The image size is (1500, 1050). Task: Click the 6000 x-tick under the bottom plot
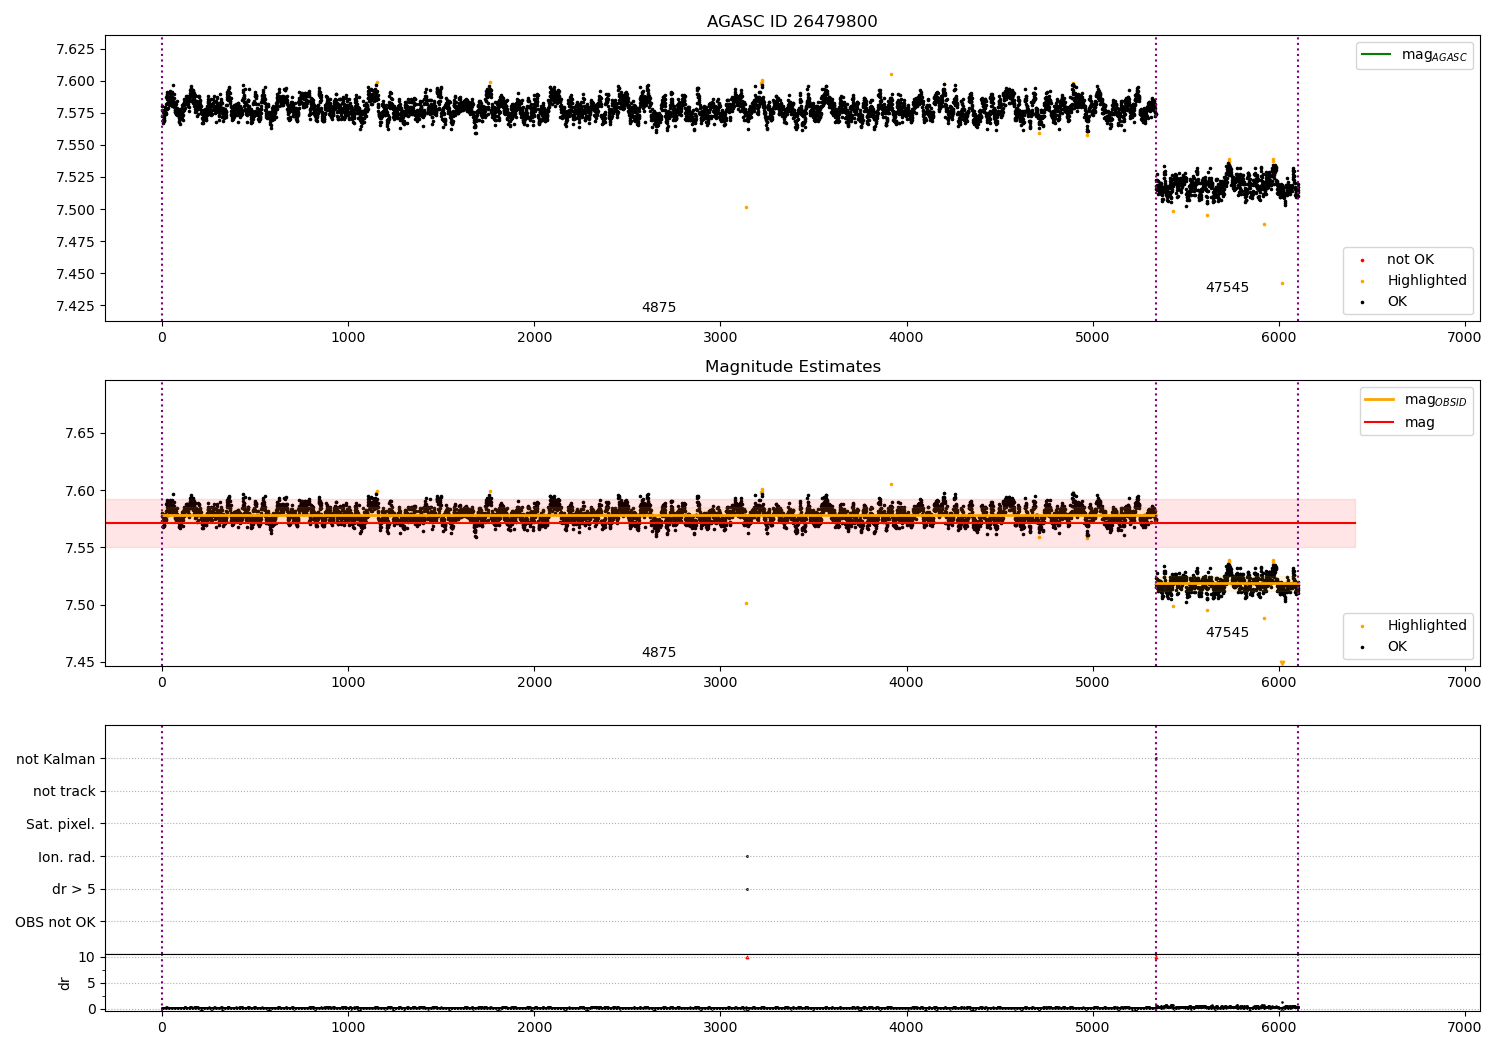1278,1027
